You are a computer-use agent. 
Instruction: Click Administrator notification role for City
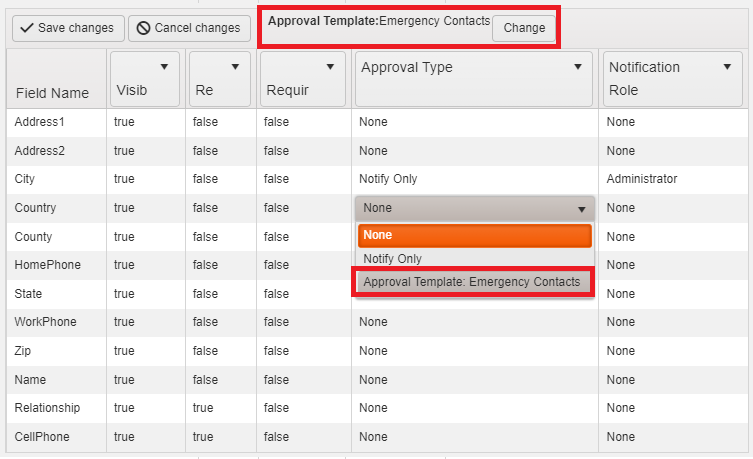[642, 179]
